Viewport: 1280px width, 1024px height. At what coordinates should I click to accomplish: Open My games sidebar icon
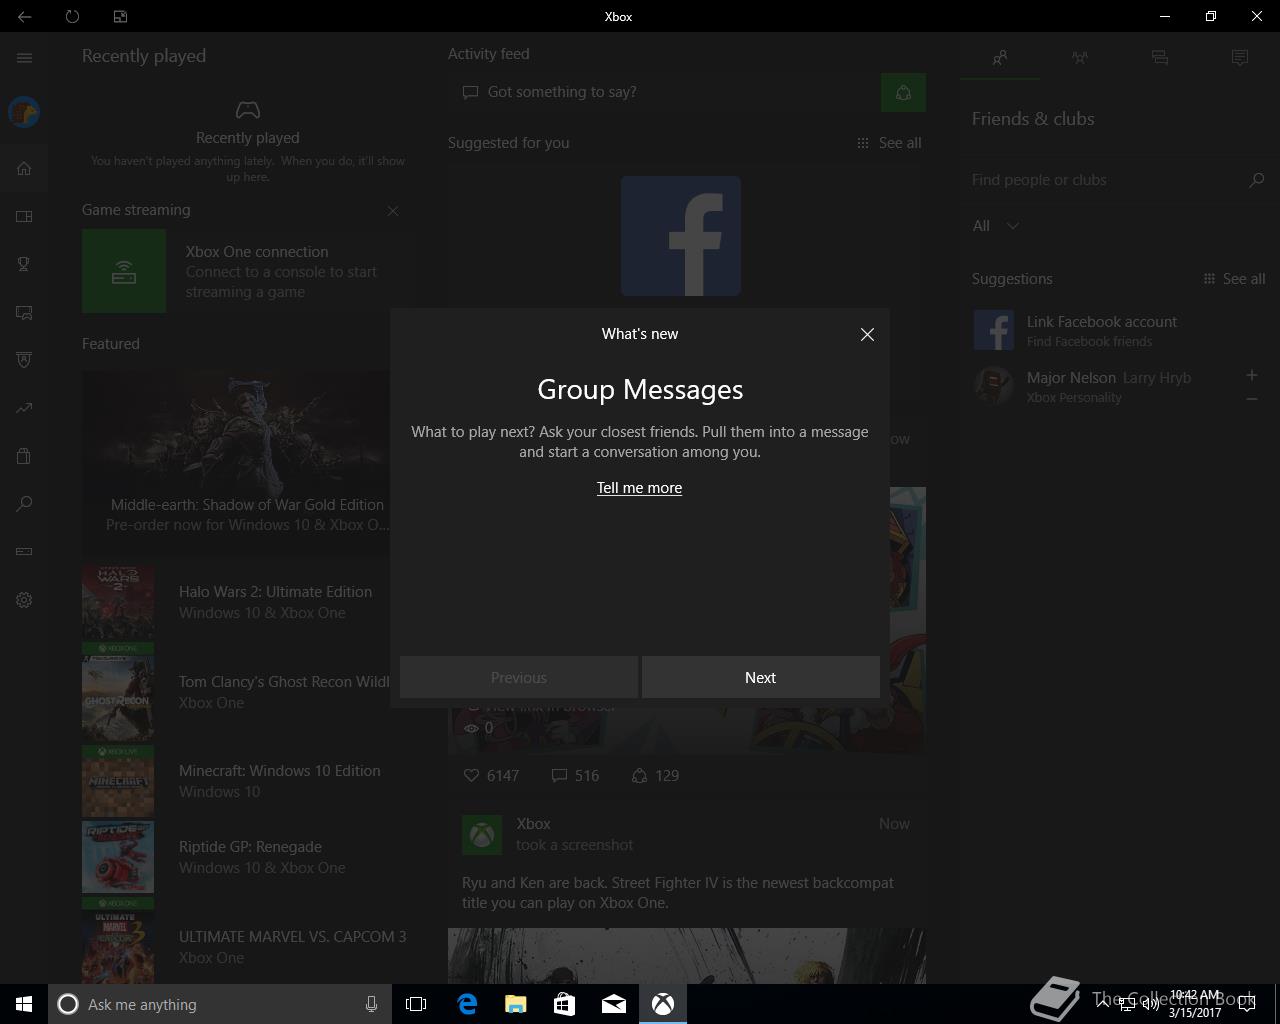(x=24, y=216)
